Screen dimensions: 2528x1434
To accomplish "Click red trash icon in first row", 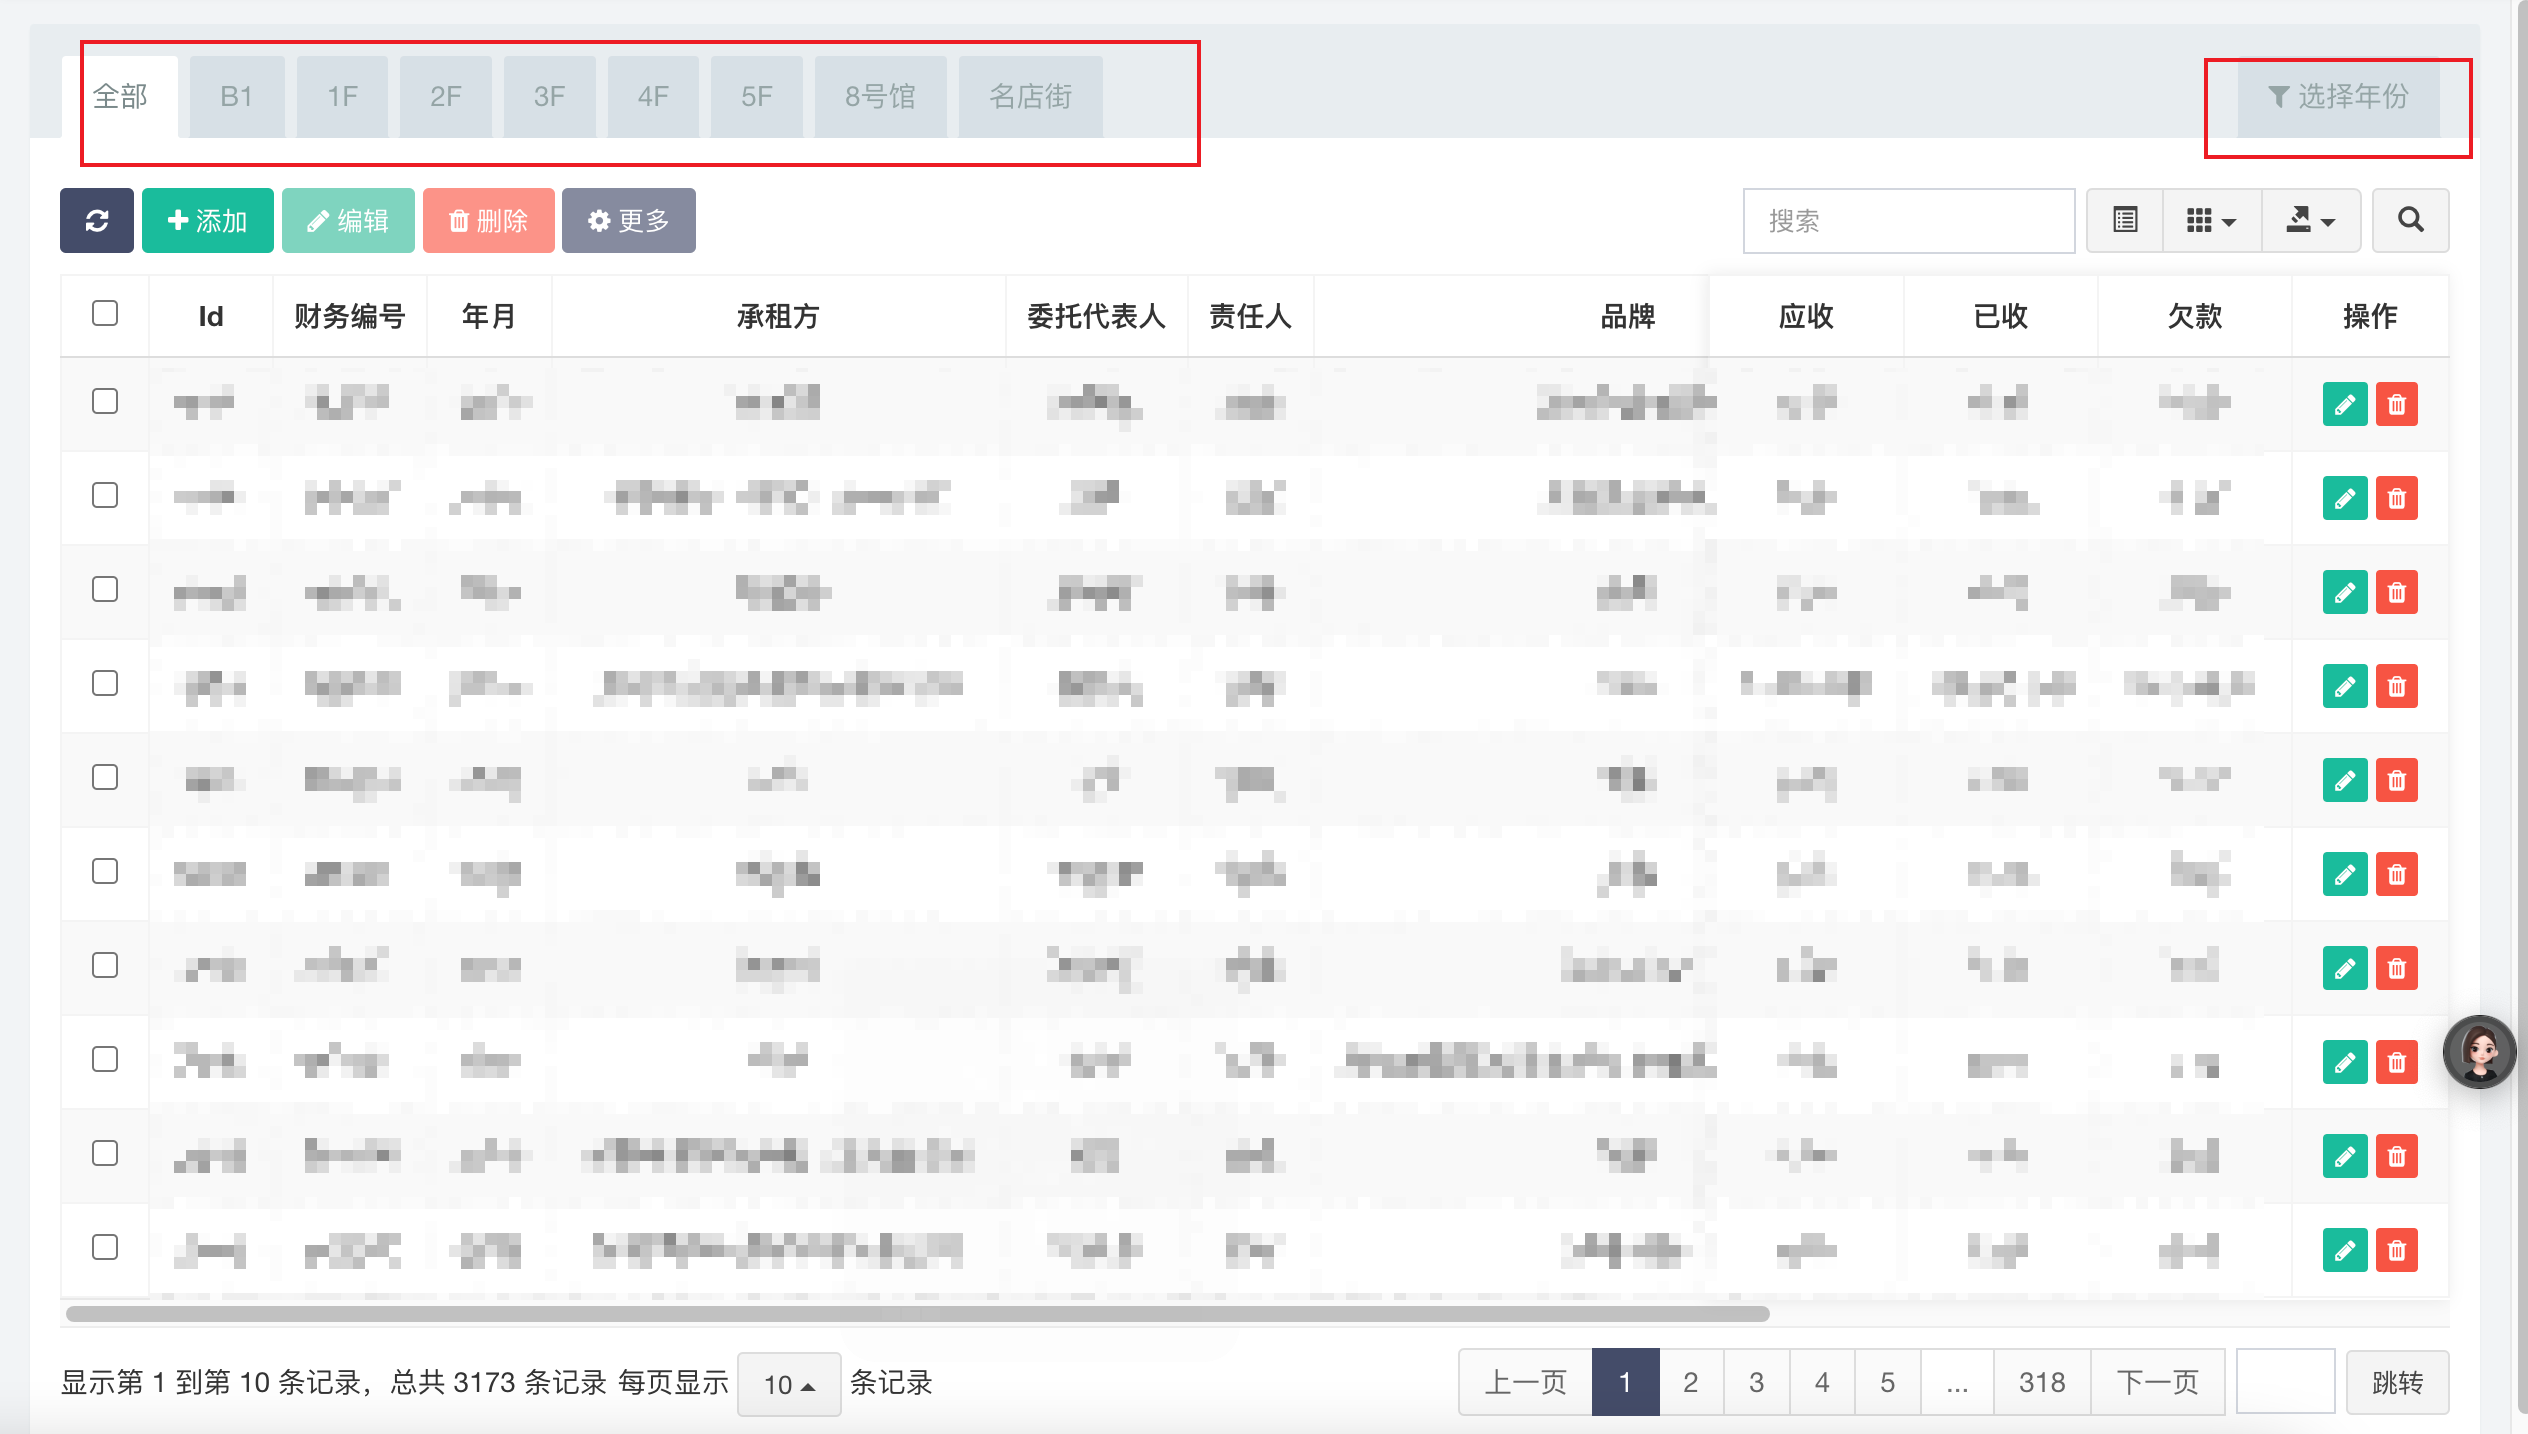I will (x=2396, y=405).
